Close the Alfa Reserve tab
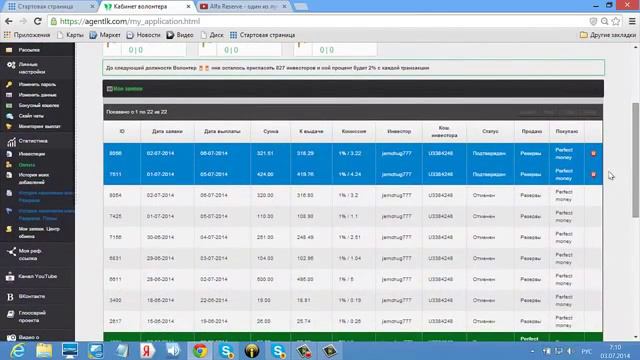The width and height of the screenshot is (640, 360). coord(284,7)
